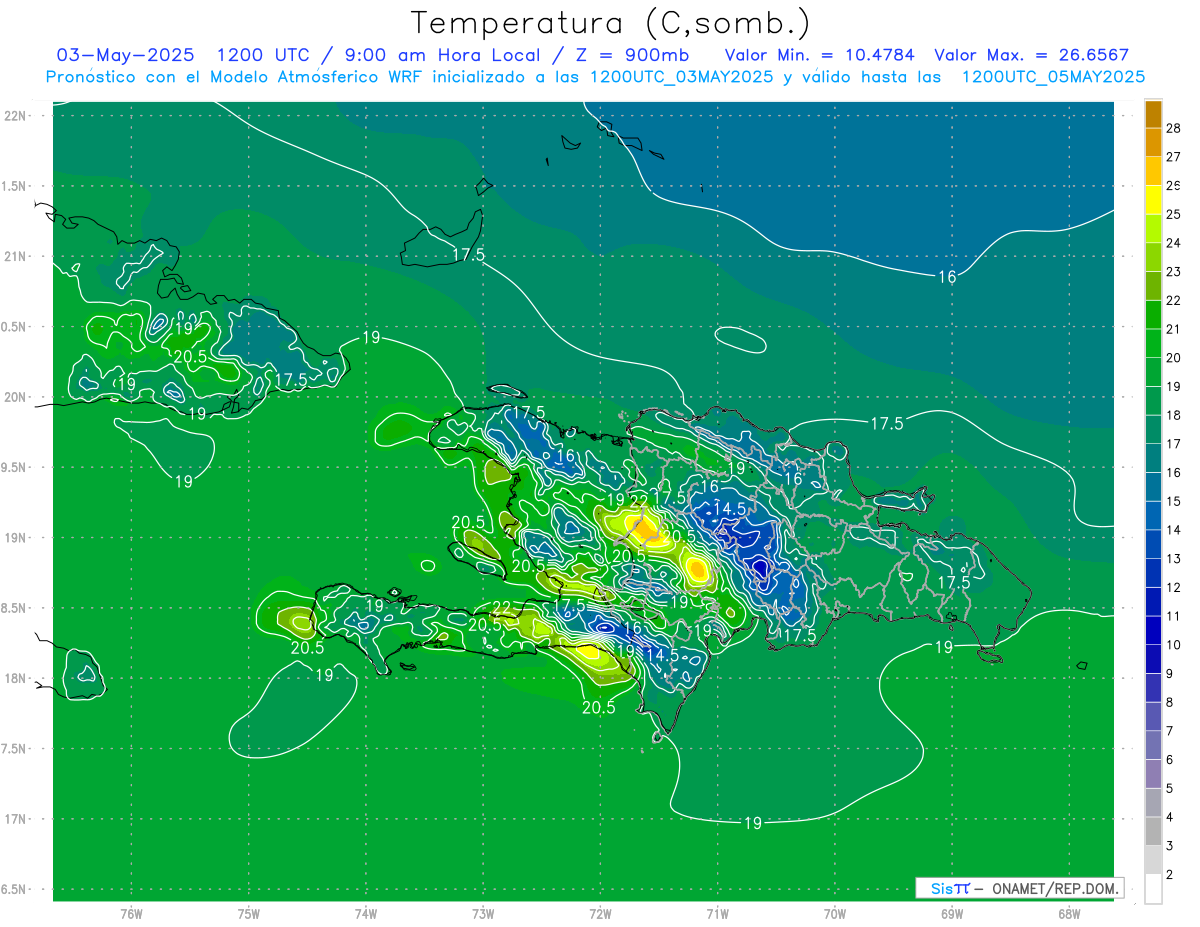Click the title 'Temperatura (C,somb.)'
The width and height of the screenshot is (1200, 927).
coord(610,23)
